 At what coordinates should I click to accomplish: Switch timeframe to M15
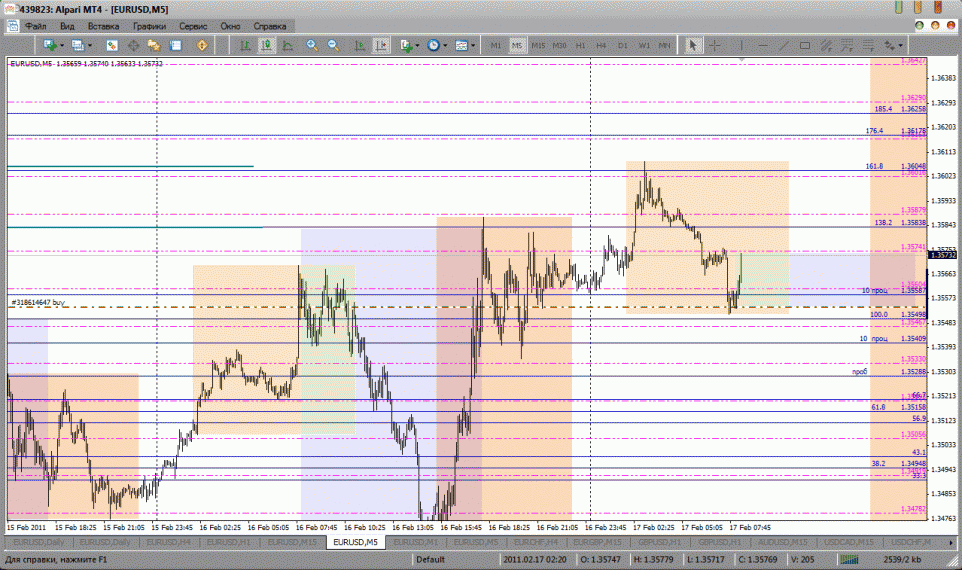(x=538, y=45)
